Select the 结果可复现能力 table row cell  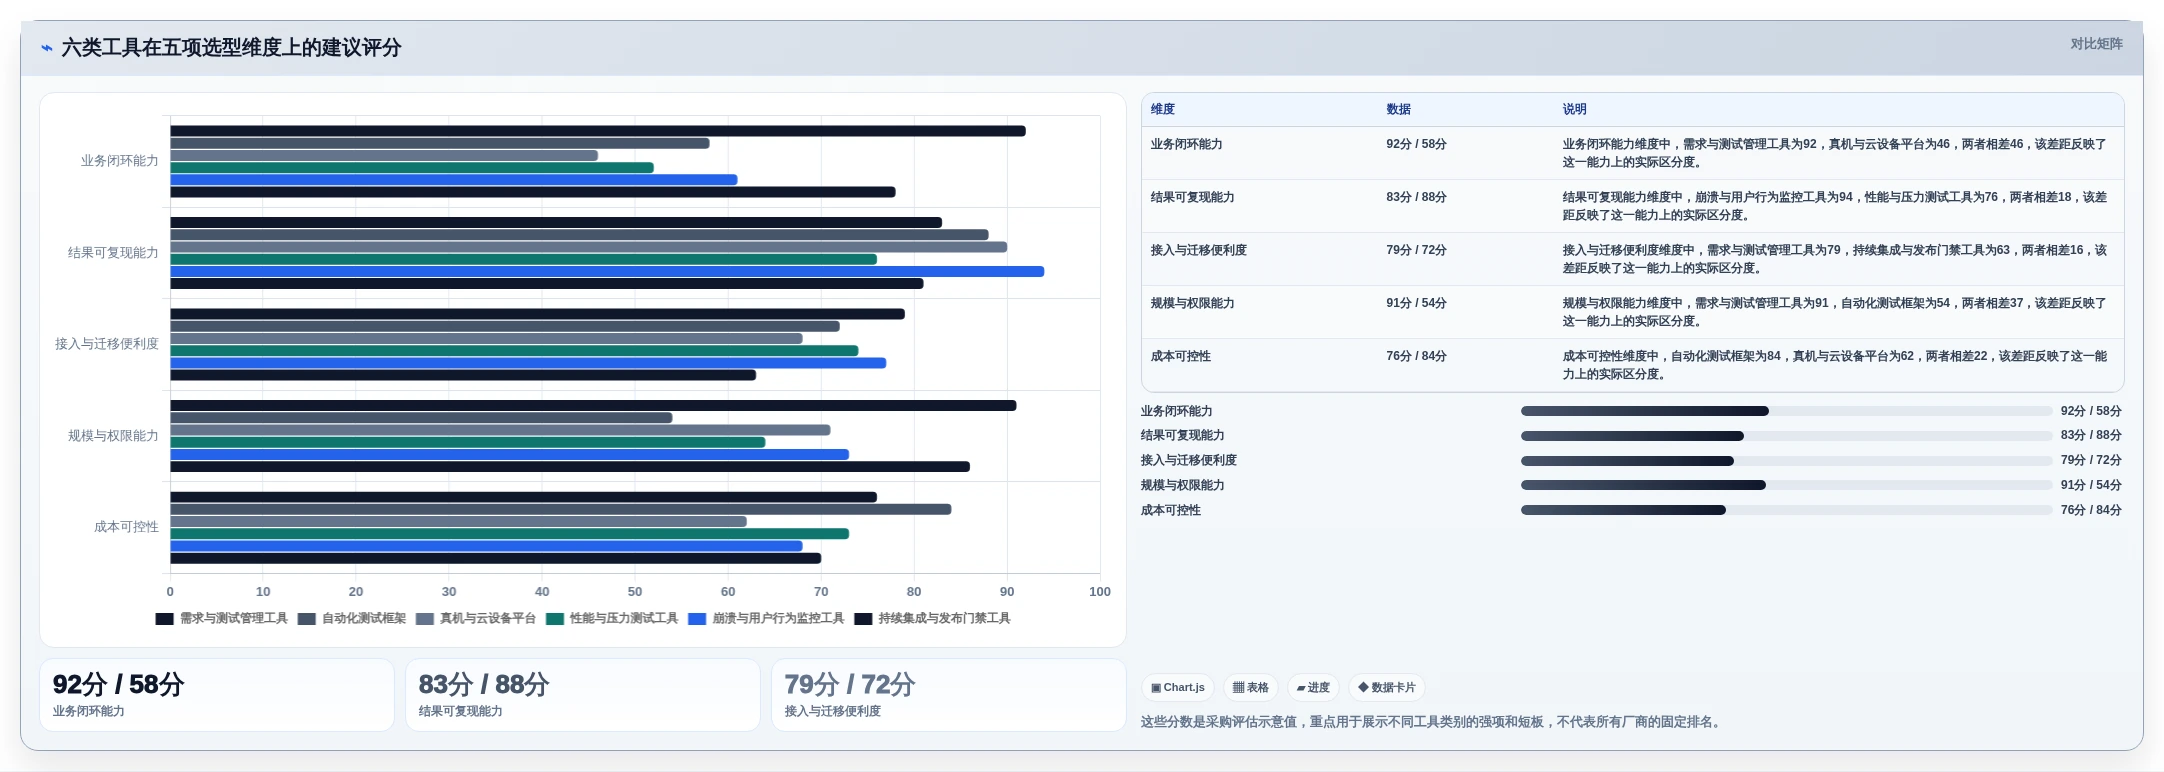[1192, 197]
